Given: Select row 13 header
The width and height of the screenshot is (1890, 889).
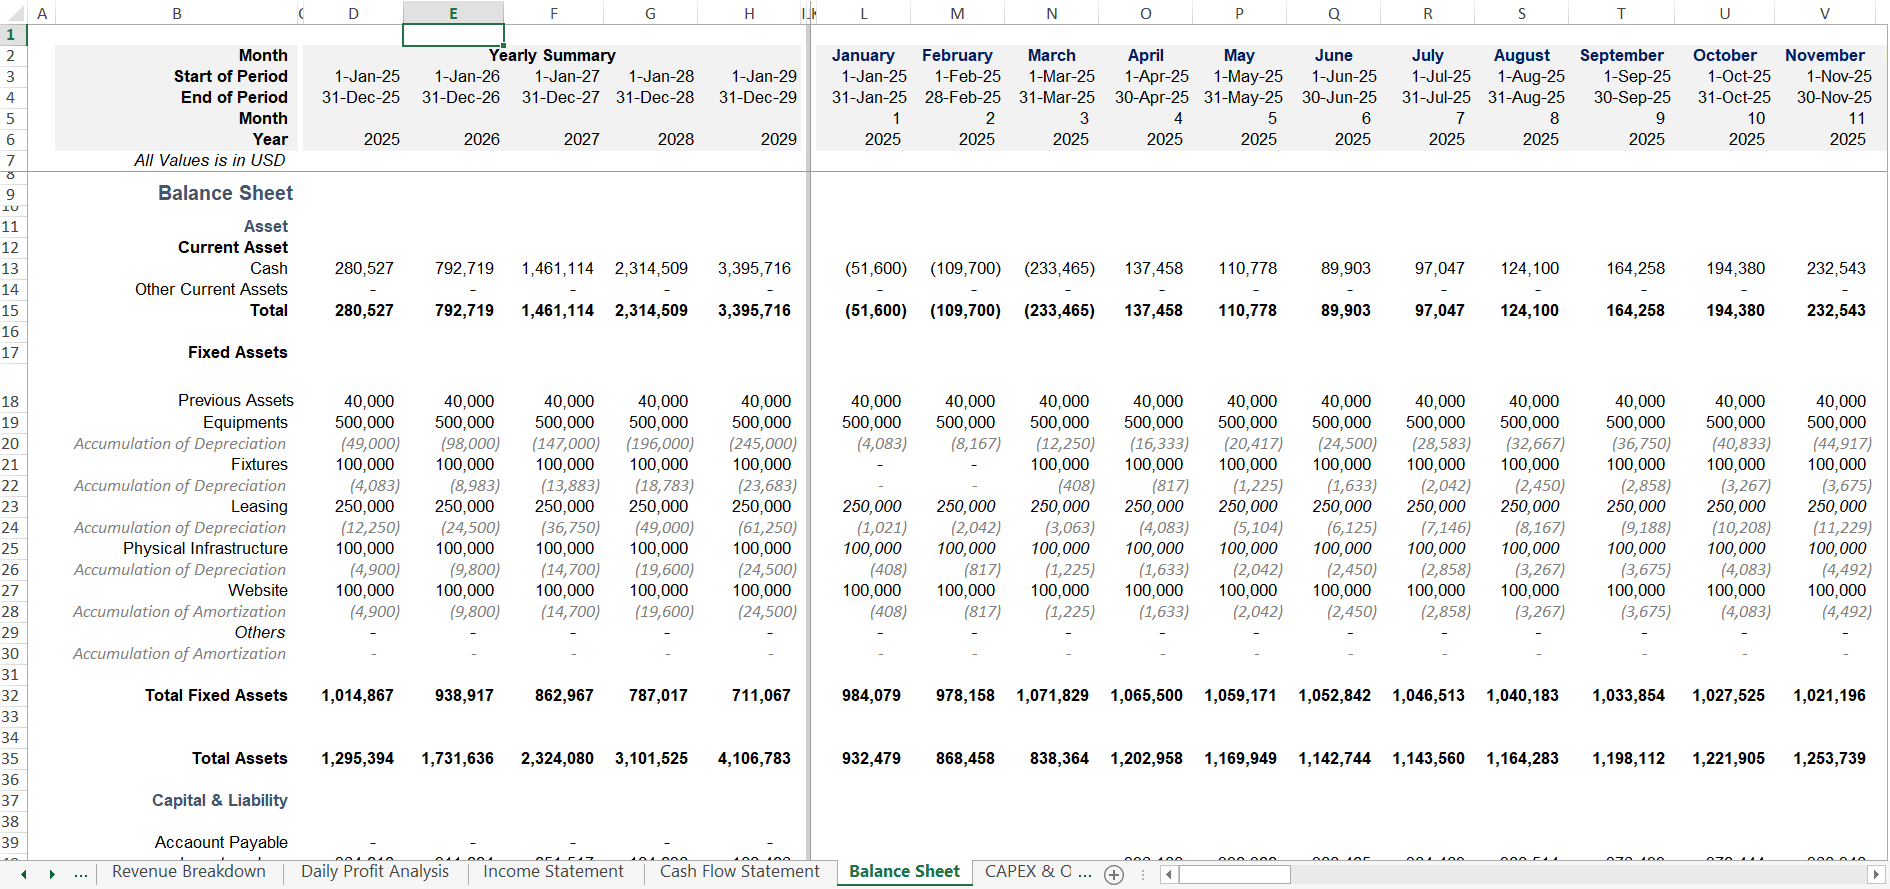Looking at the screenshot, I should [x=10, y=268].
